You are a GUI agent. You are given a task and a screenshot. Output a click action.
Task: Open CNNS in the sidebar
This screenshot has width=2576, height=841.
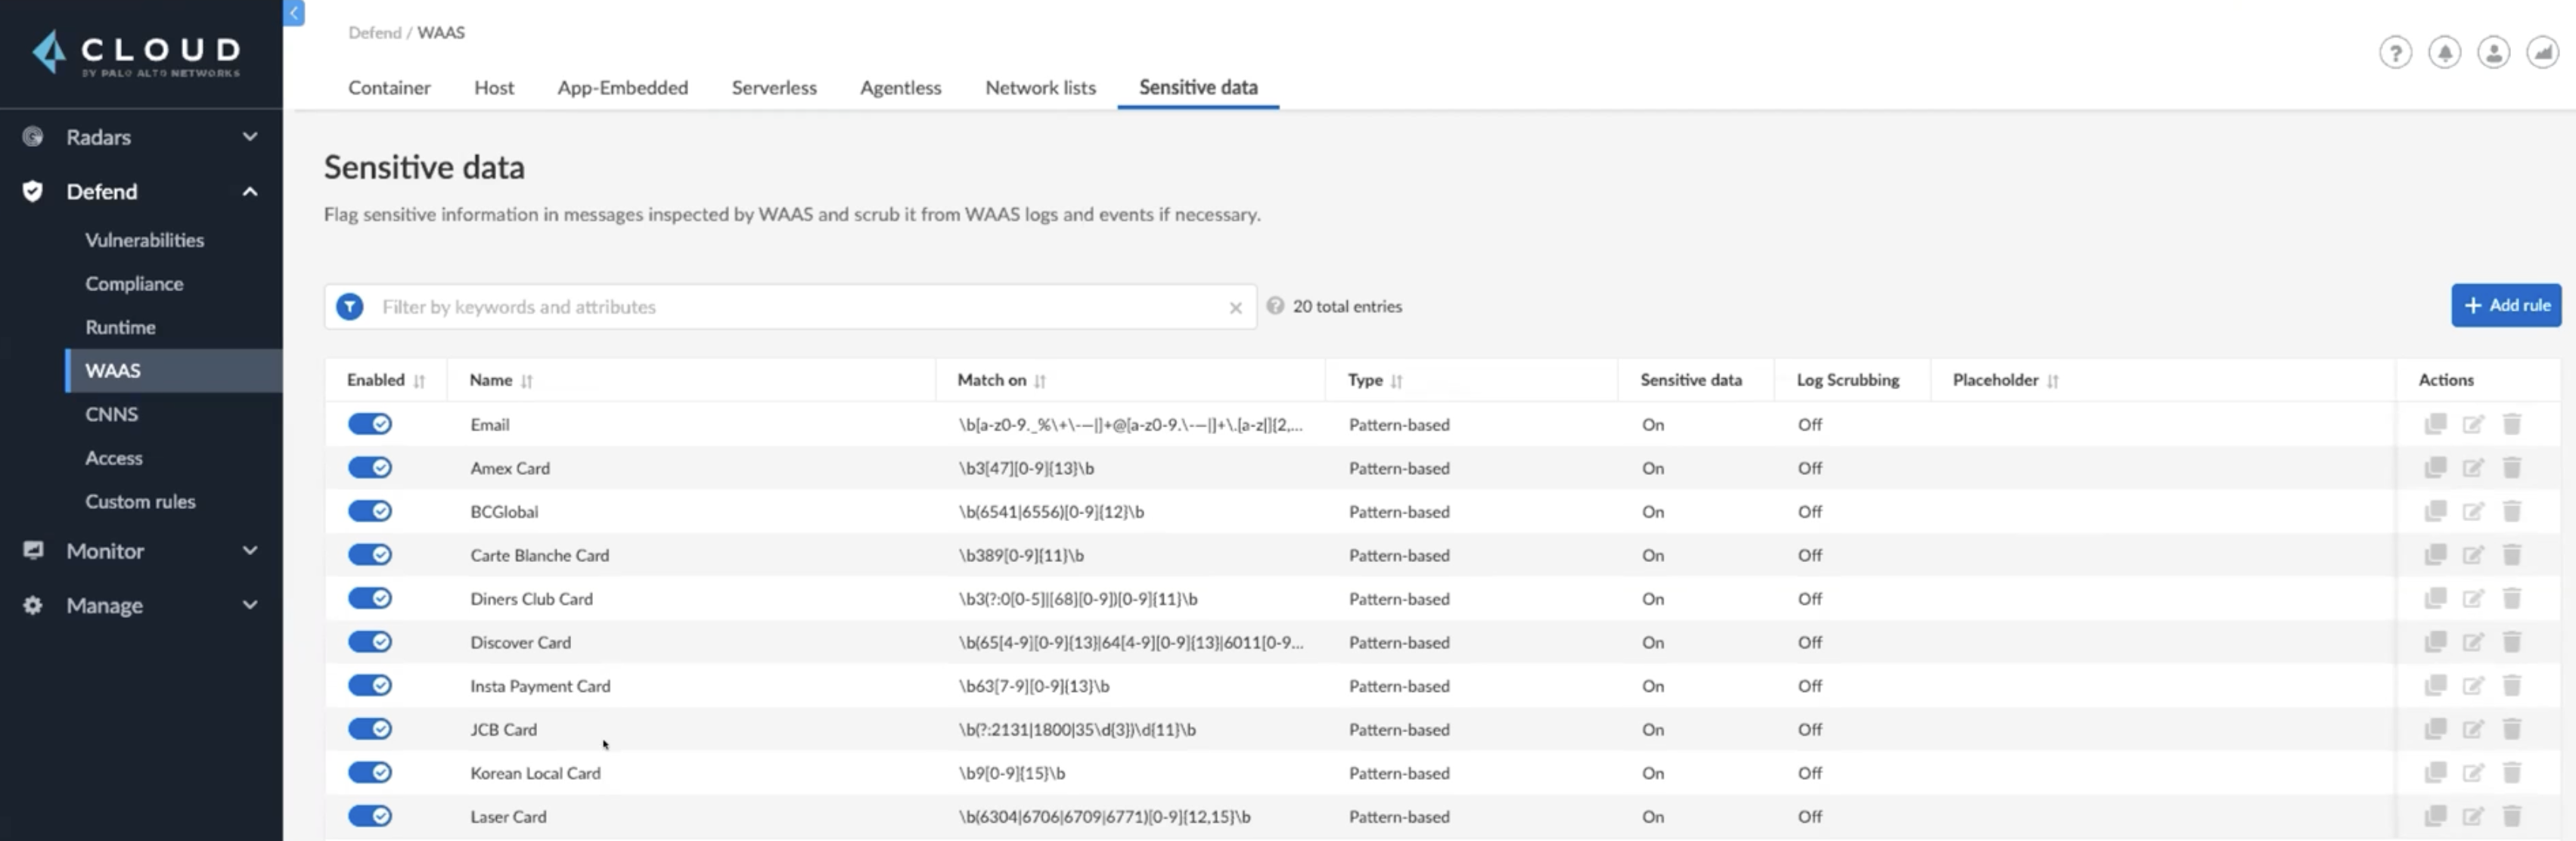click(x=111, y=414)
